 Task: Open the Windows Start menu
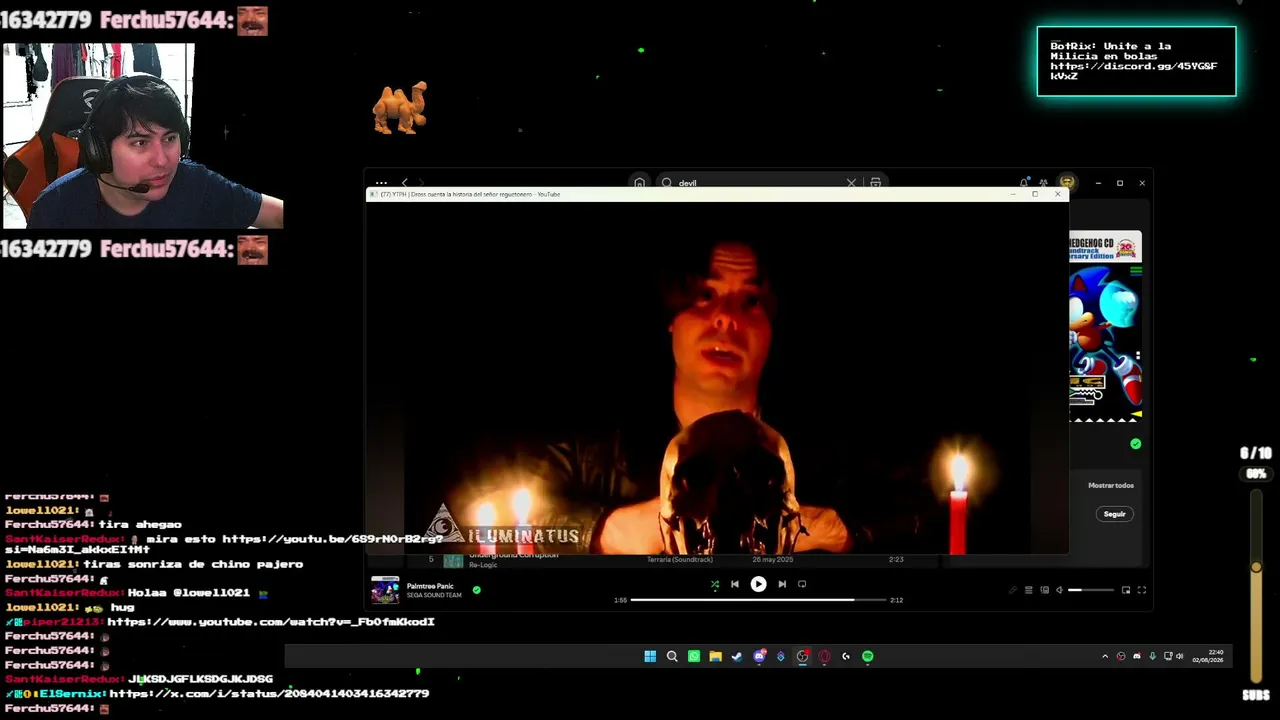pos(650,656)
